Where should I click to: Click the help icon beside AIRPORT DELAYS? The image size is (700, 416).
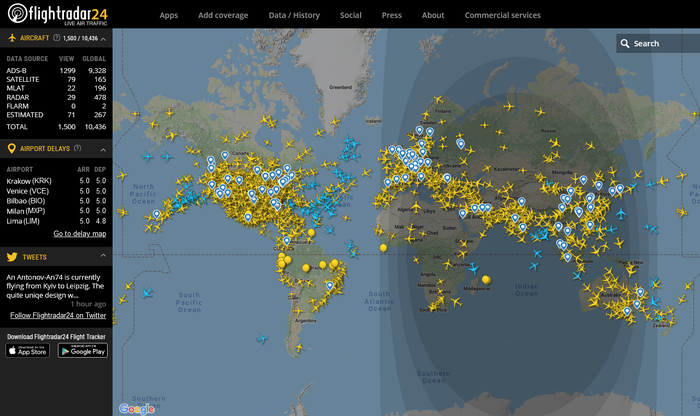click(77, 148)
